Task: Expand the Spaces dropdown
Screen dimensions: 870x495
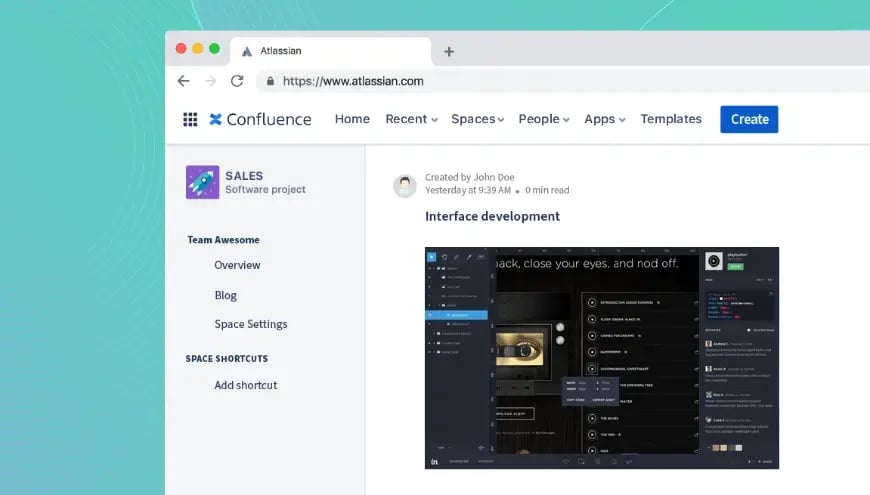Action: pyautogui.click(x=478, y=119)
